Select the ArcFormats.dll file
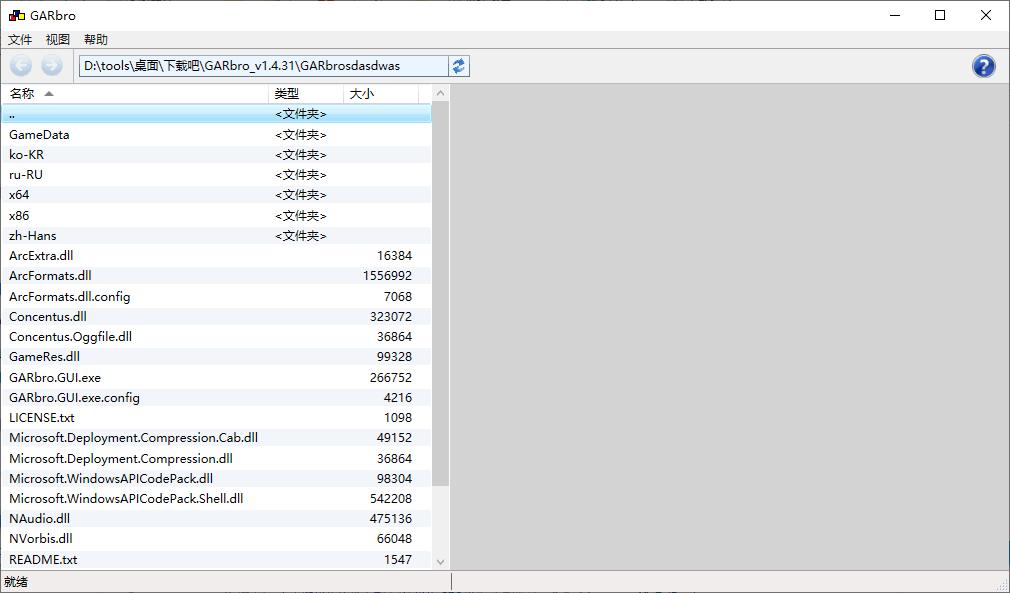This screenshot has height=593, width=1010. [x=216, y=276]
